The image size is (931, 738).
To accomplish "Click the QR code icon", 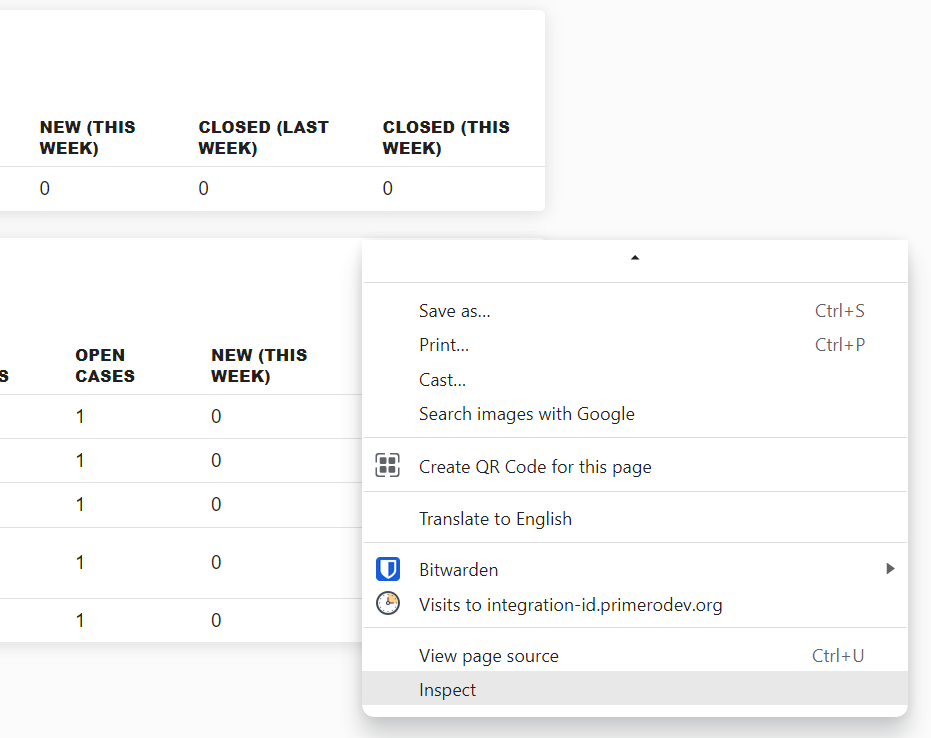I will 388,465.
